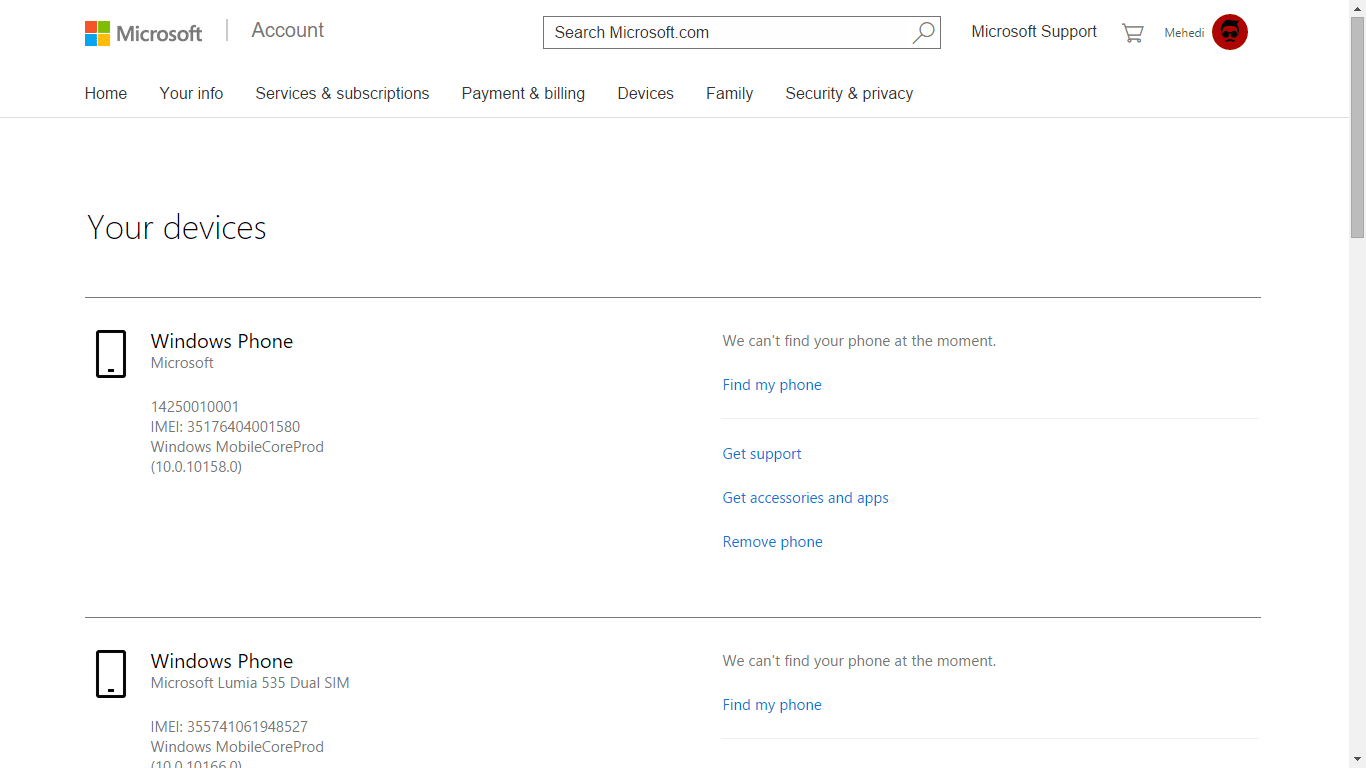This screenshot has width=1366, height=768.
Task: Click the Account header link
Action: (287, 30)
